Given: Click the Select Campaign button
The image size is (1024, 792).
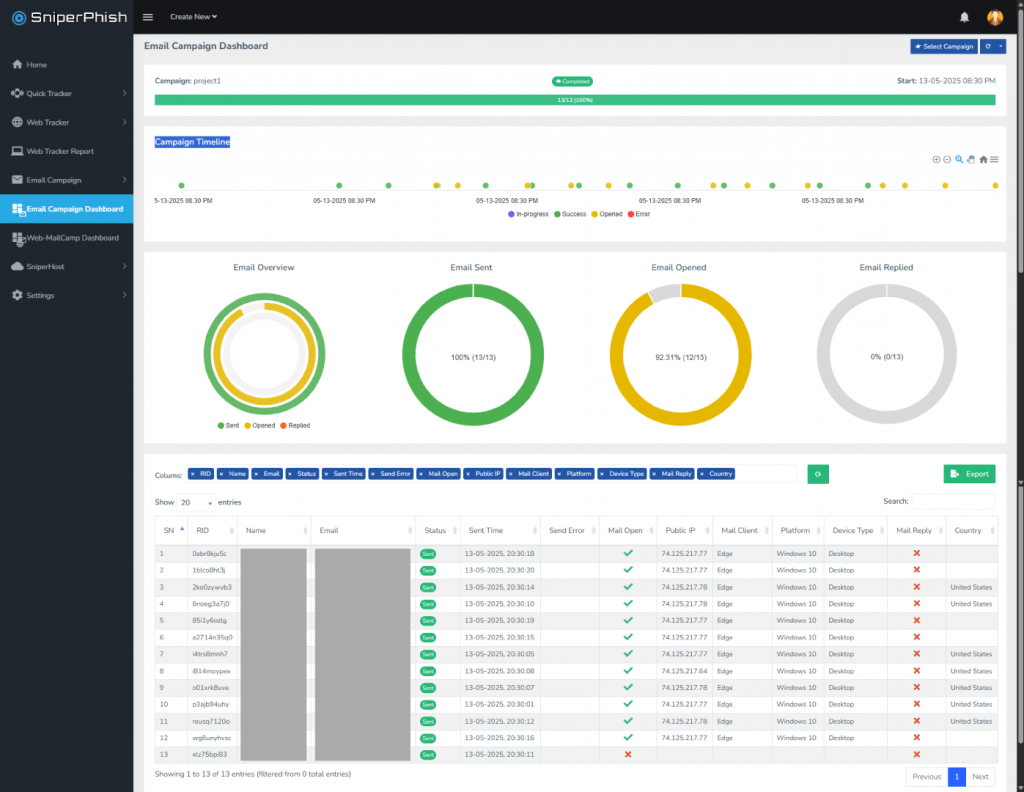Looking at the screenshot, I should [944, 46].
